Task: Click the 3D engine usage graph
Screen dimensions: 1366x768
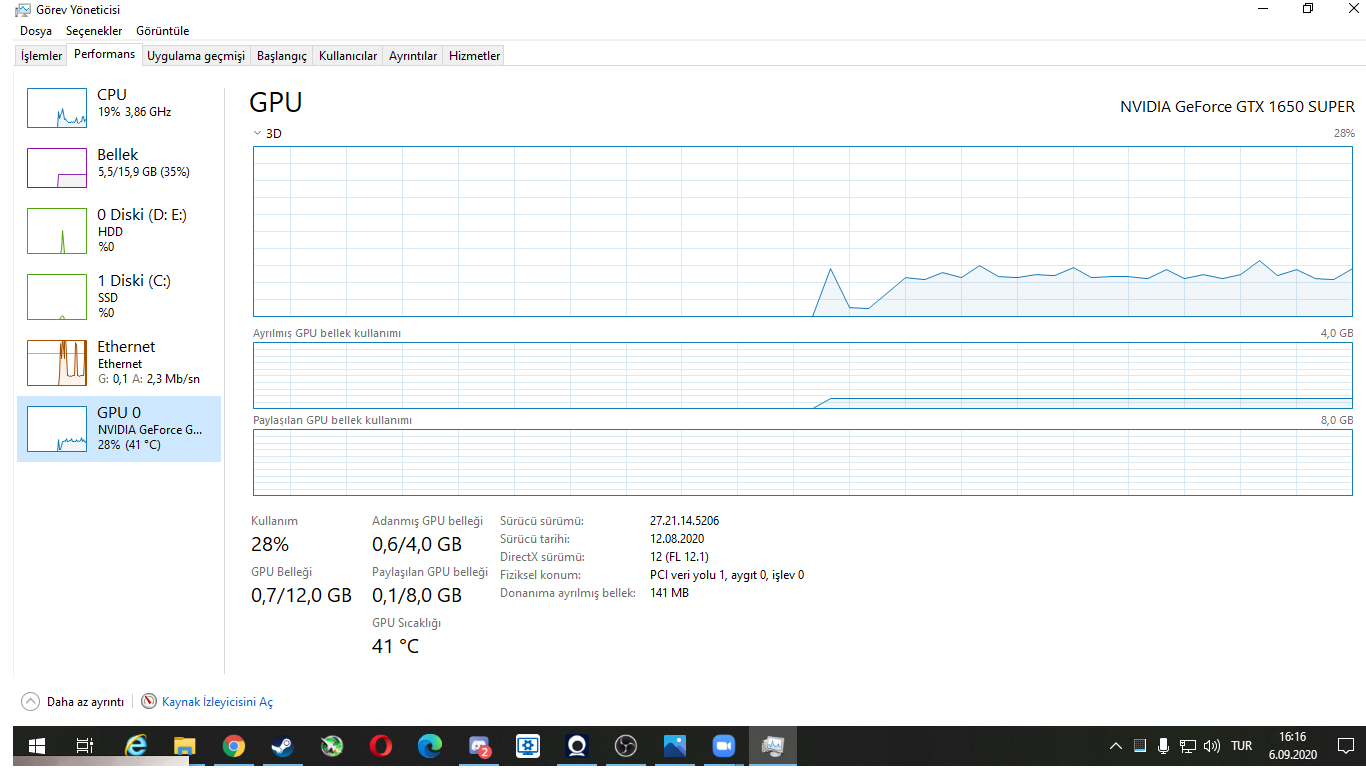Action: (x=803, y=232)
